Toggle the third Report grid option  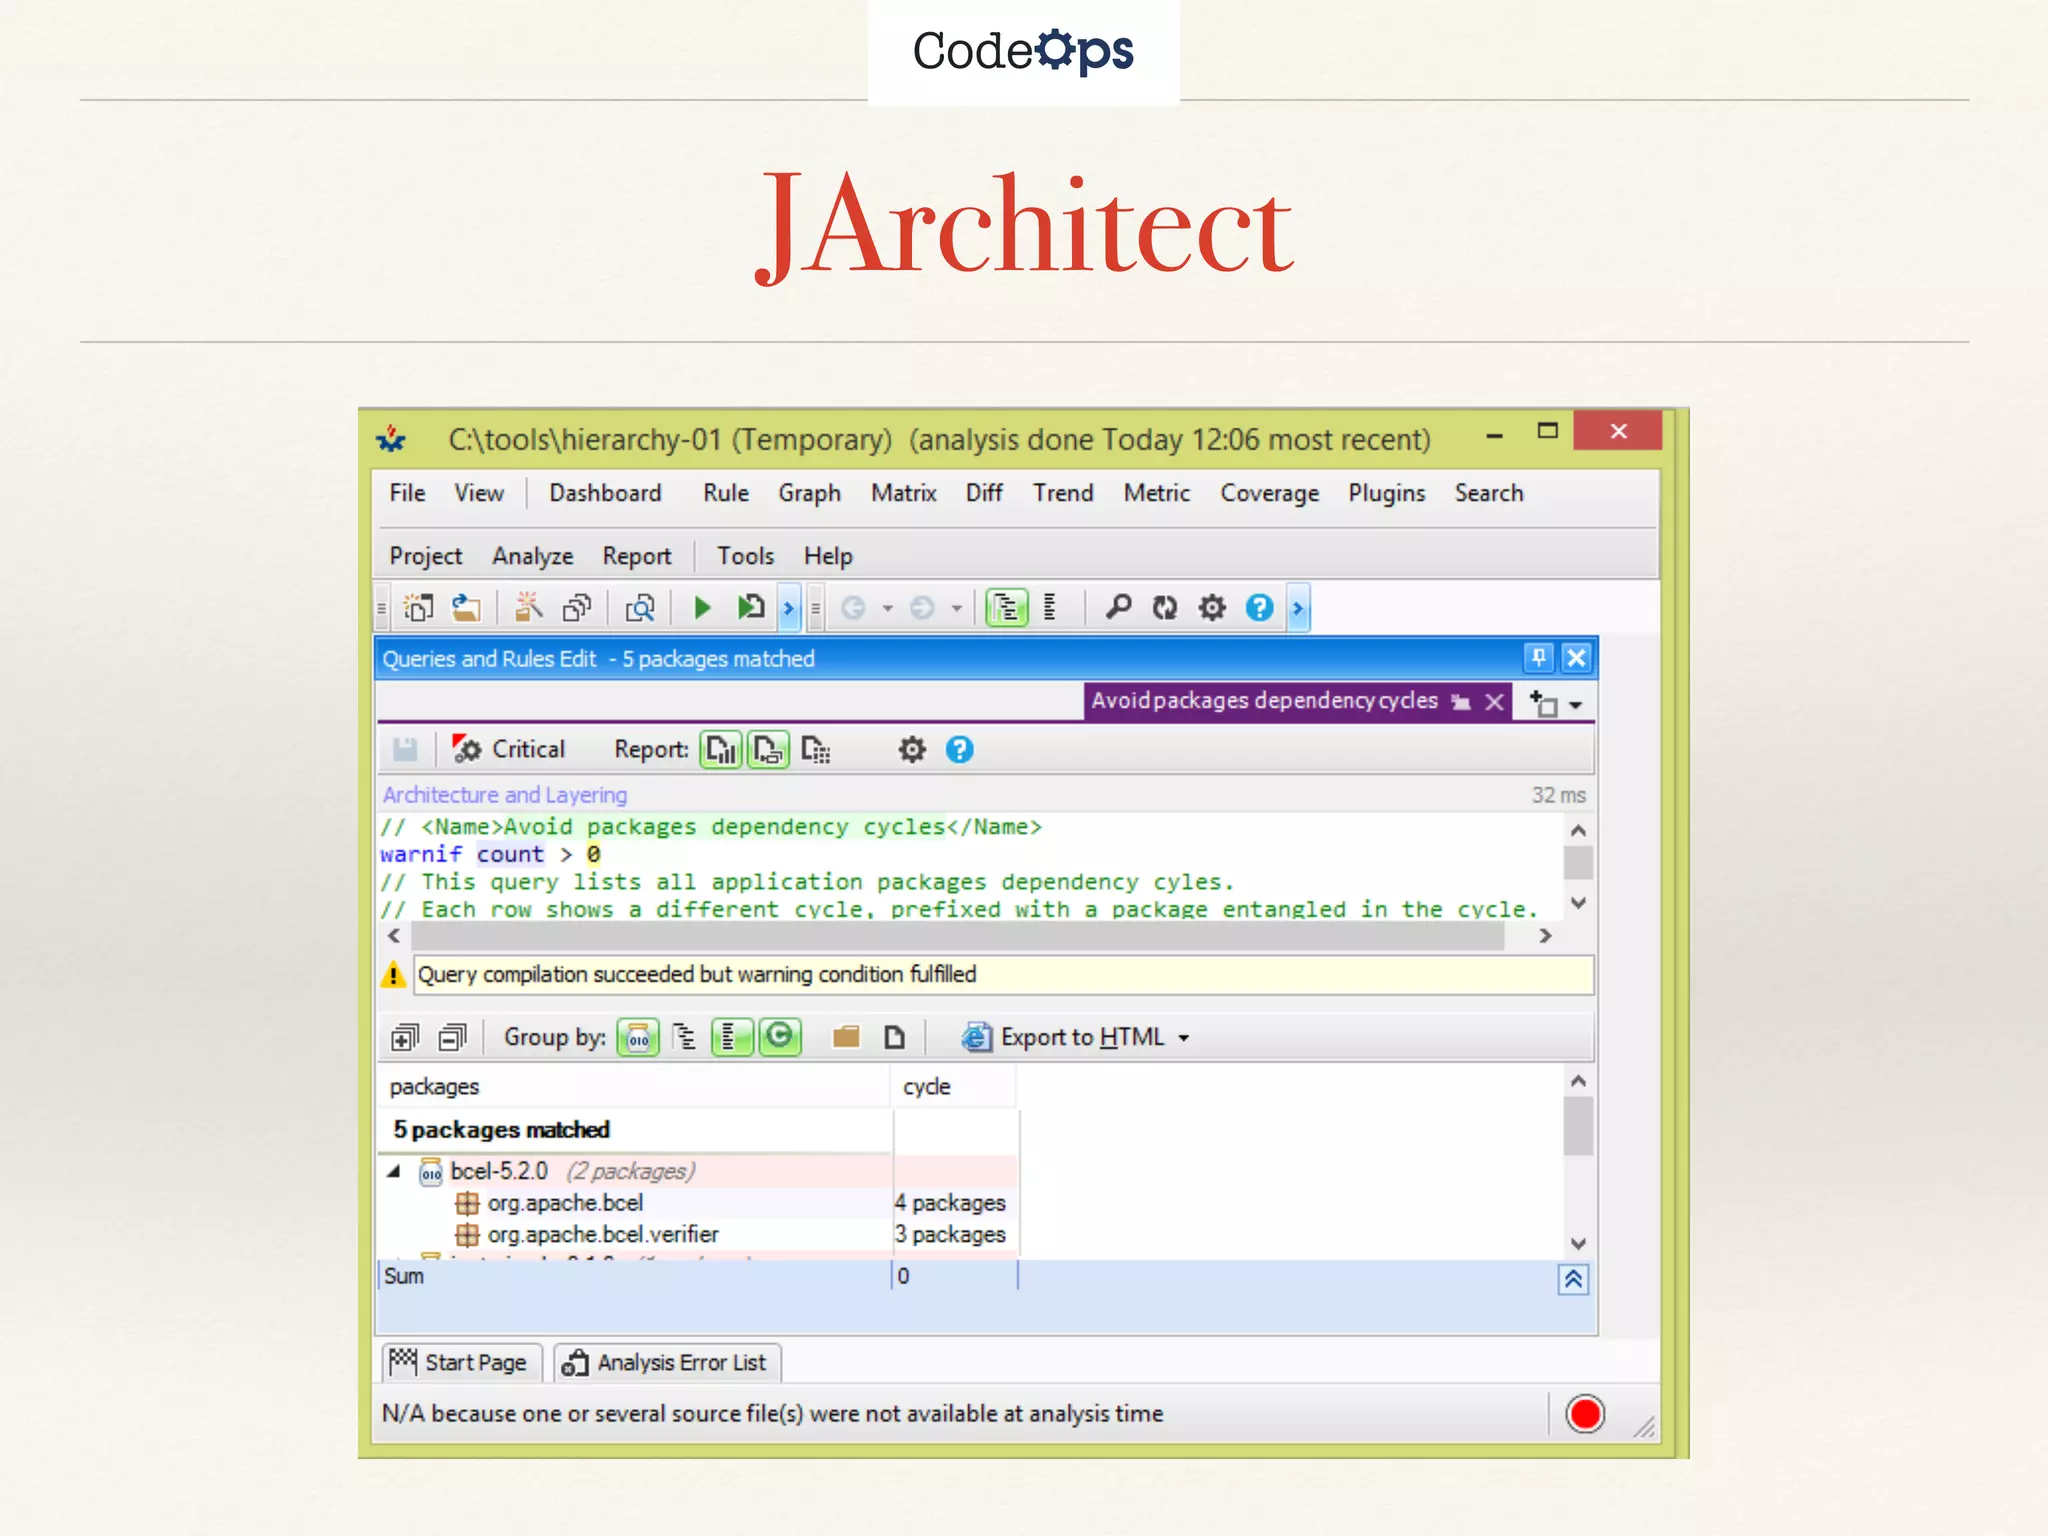pyautogui.click(x=815, y=749)
